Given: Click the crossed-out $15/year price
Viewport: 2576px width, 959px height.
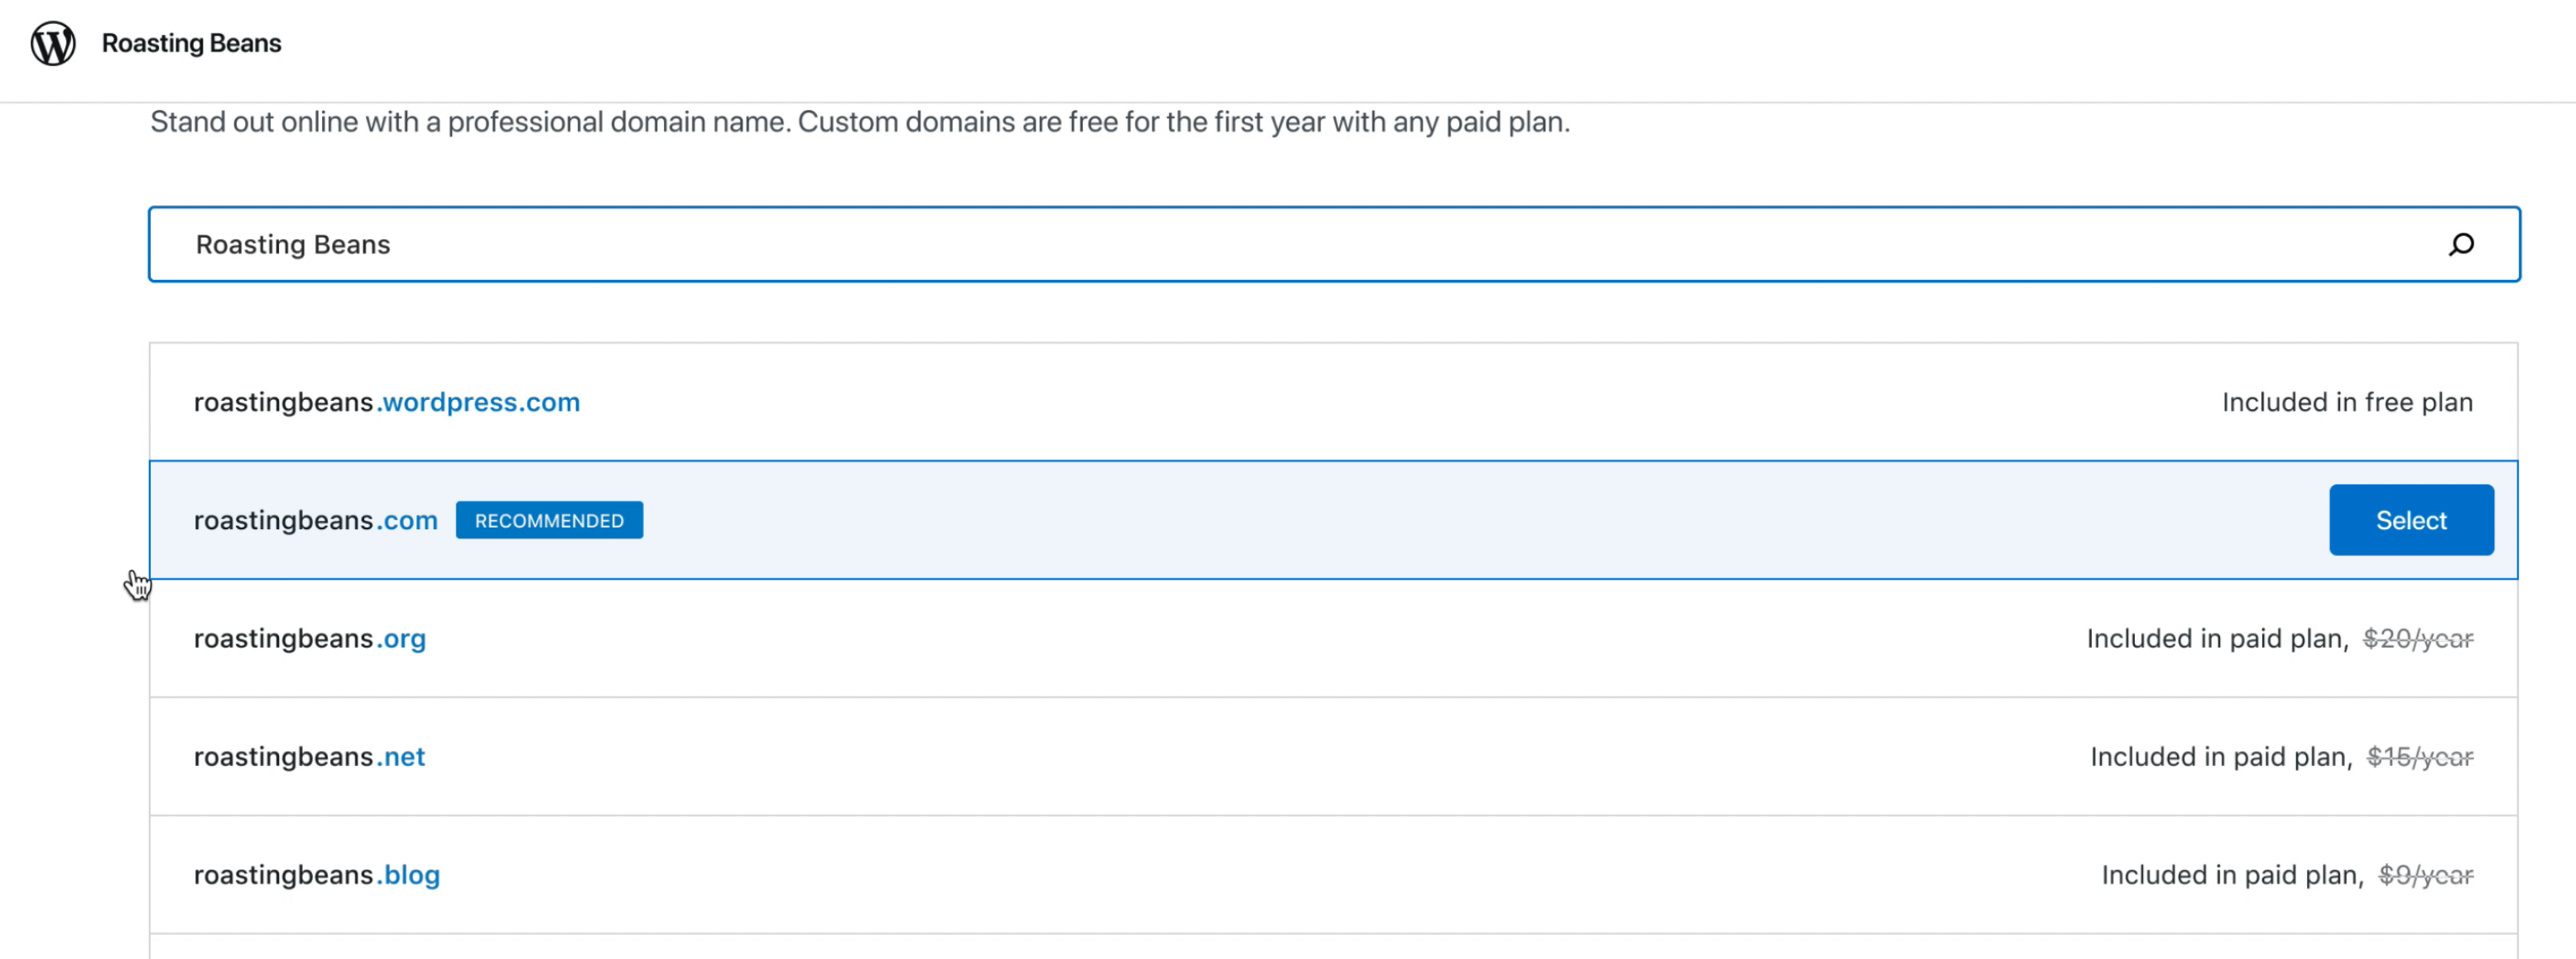Looking at the screenshot, I should coord(2419,756).
